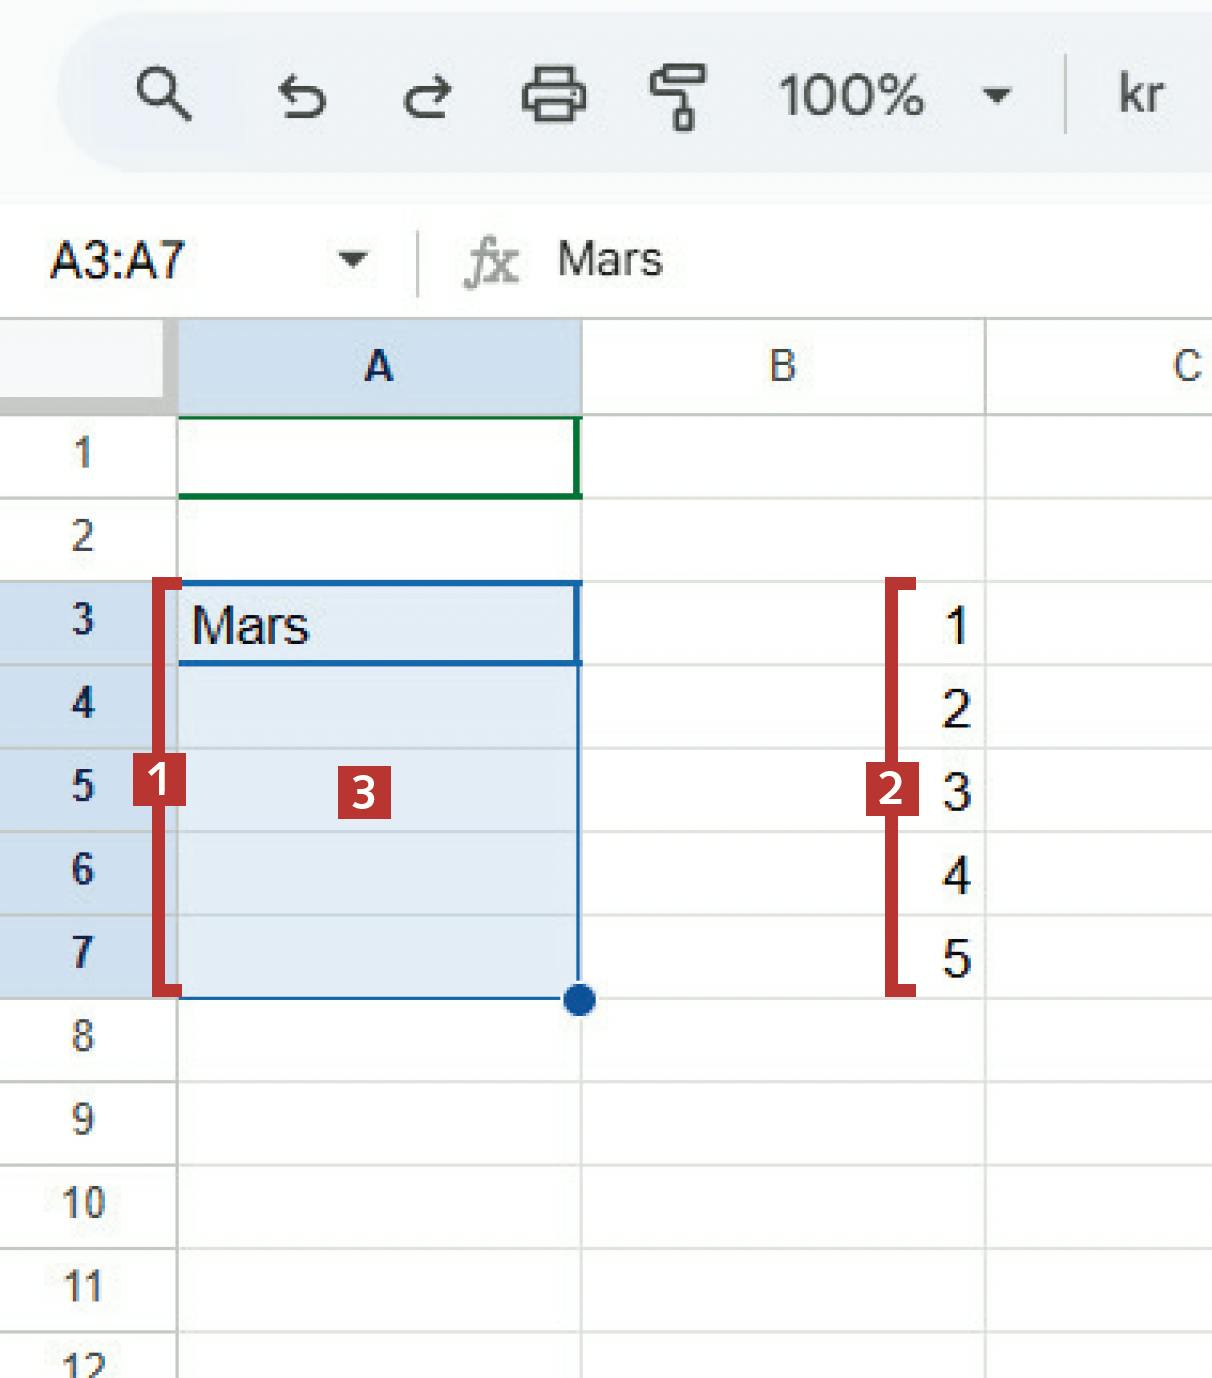This screenshot has width=1212, height=1378.
Task: Select row 10 header
Action: tap(83, 1203)
